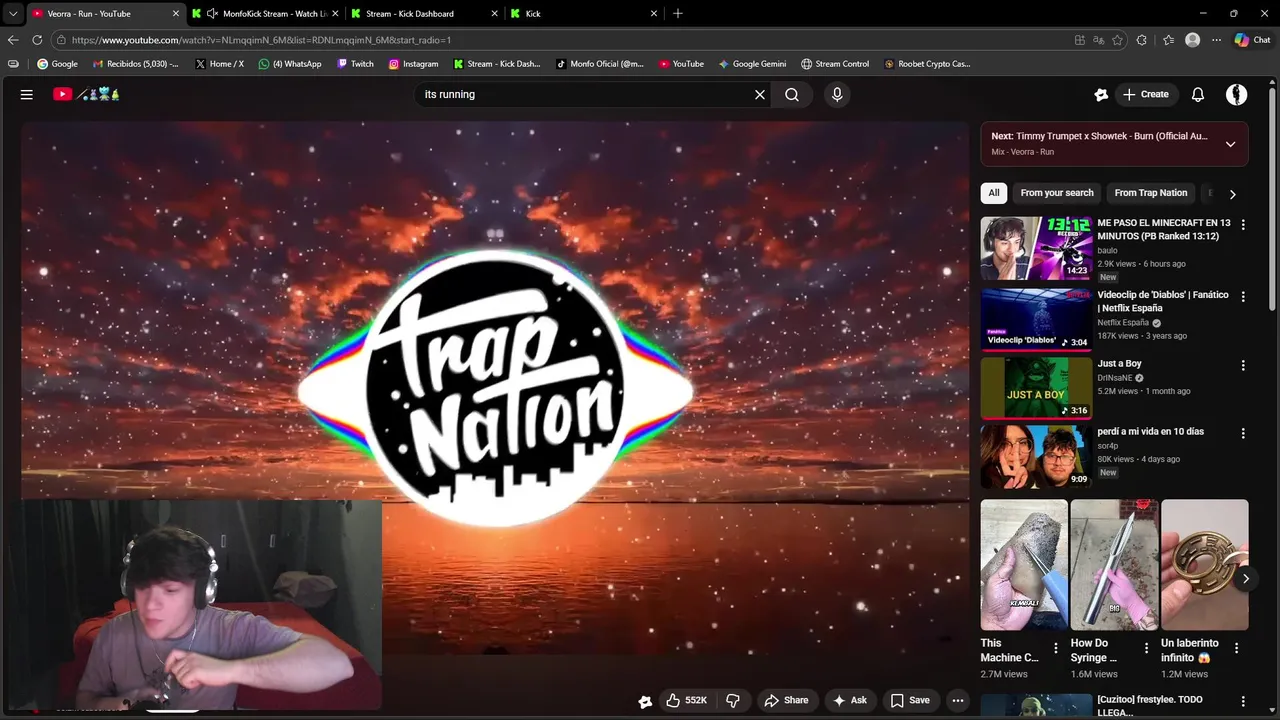Open options for This Machine short
The width and height of the screenshot is (1280, 720).
pyautogui.click(x=1056, y=648)
